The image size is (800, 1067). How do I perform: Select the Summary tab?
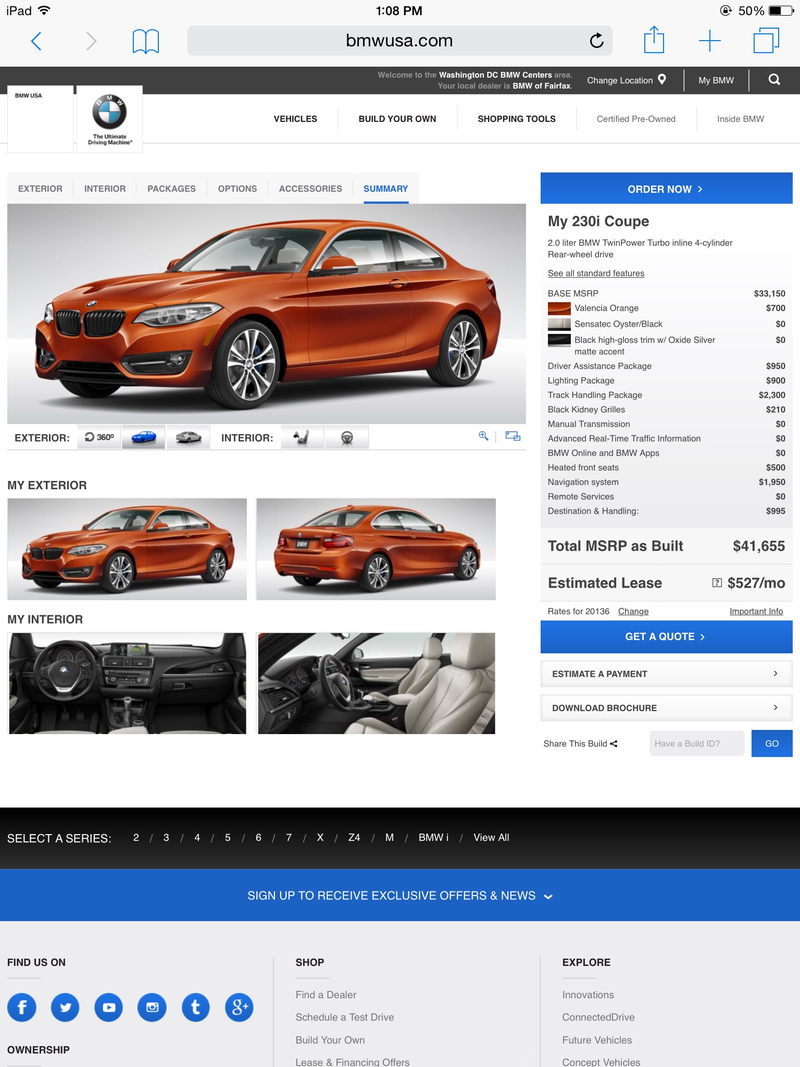point(386,188)
